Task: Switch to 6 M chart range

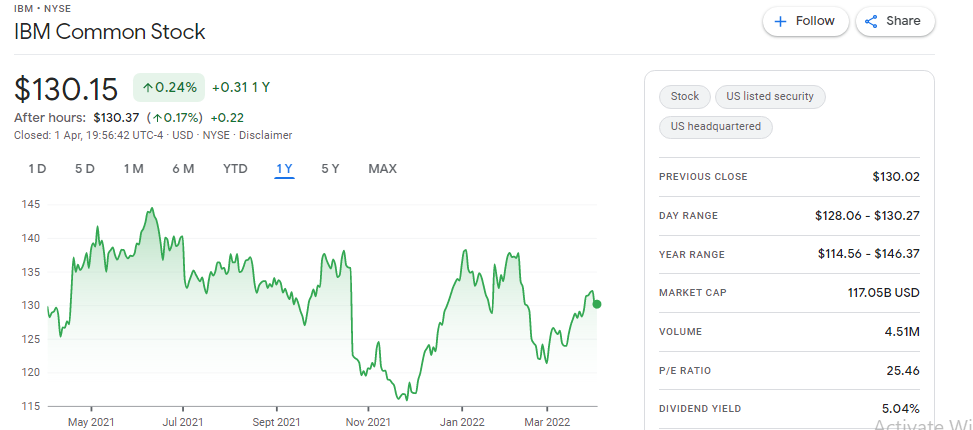Action: (x=183, y=169)
